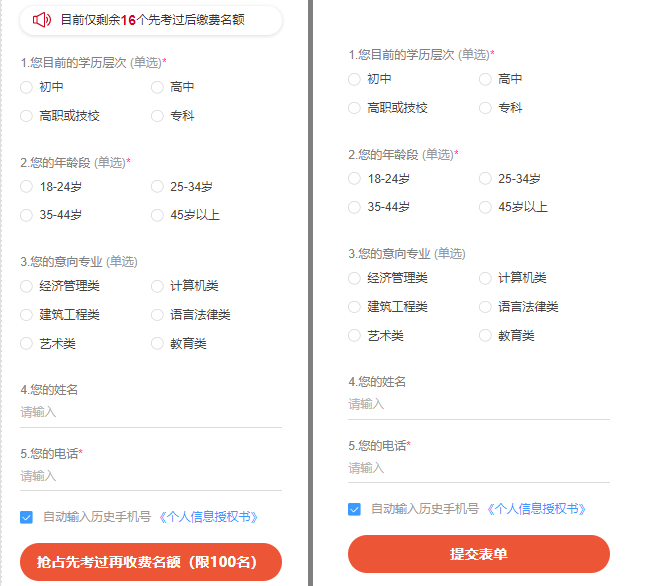Viewport: 652px width, 586px height.
Task: Choose 经济管理类 in the right form
Action: pos(355,278)
